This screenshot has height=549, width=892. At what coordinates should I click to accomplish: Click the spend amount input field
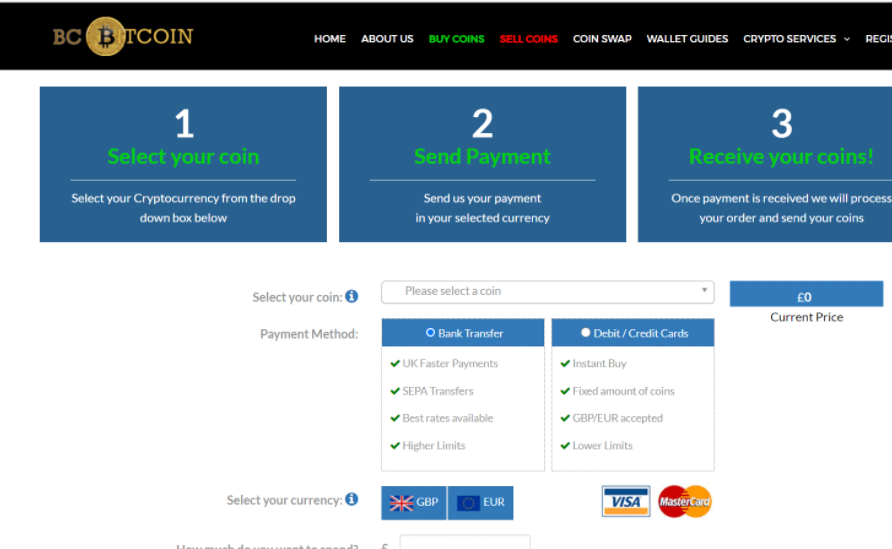[464, 543]
